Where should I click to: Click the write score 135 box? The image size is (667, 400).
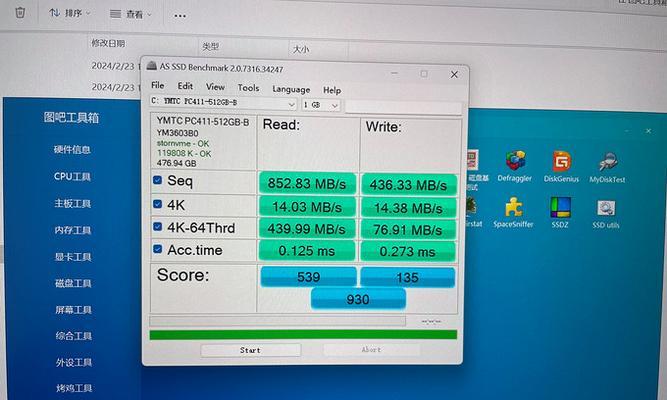(408, 277)
